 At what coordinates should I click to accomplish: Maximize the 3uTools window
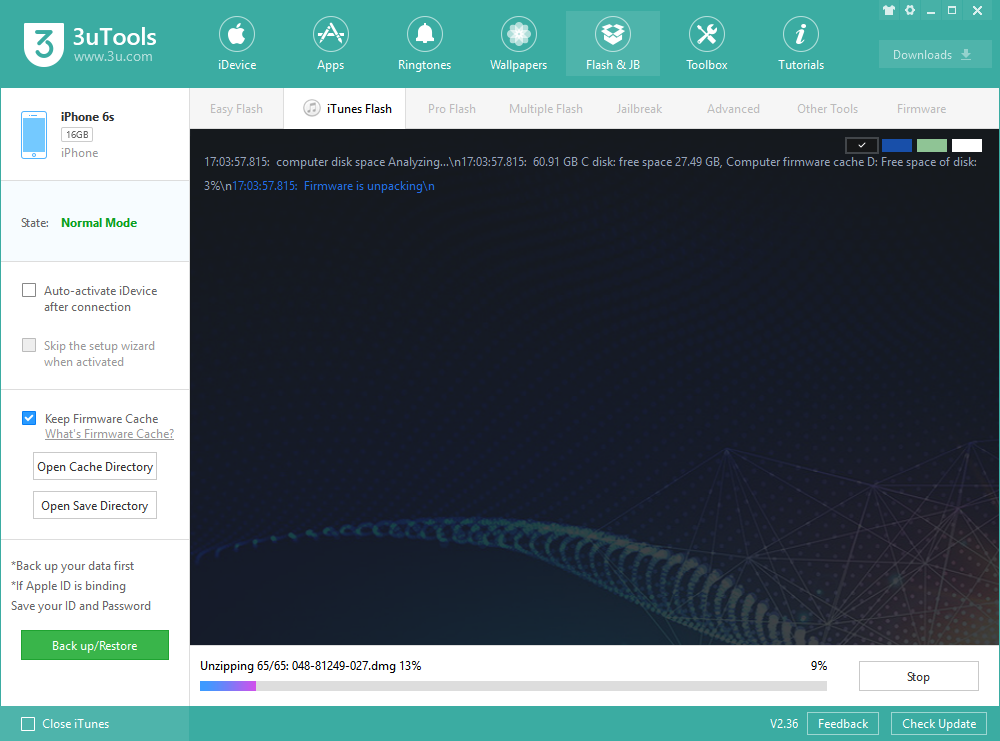tap(952, 10)
